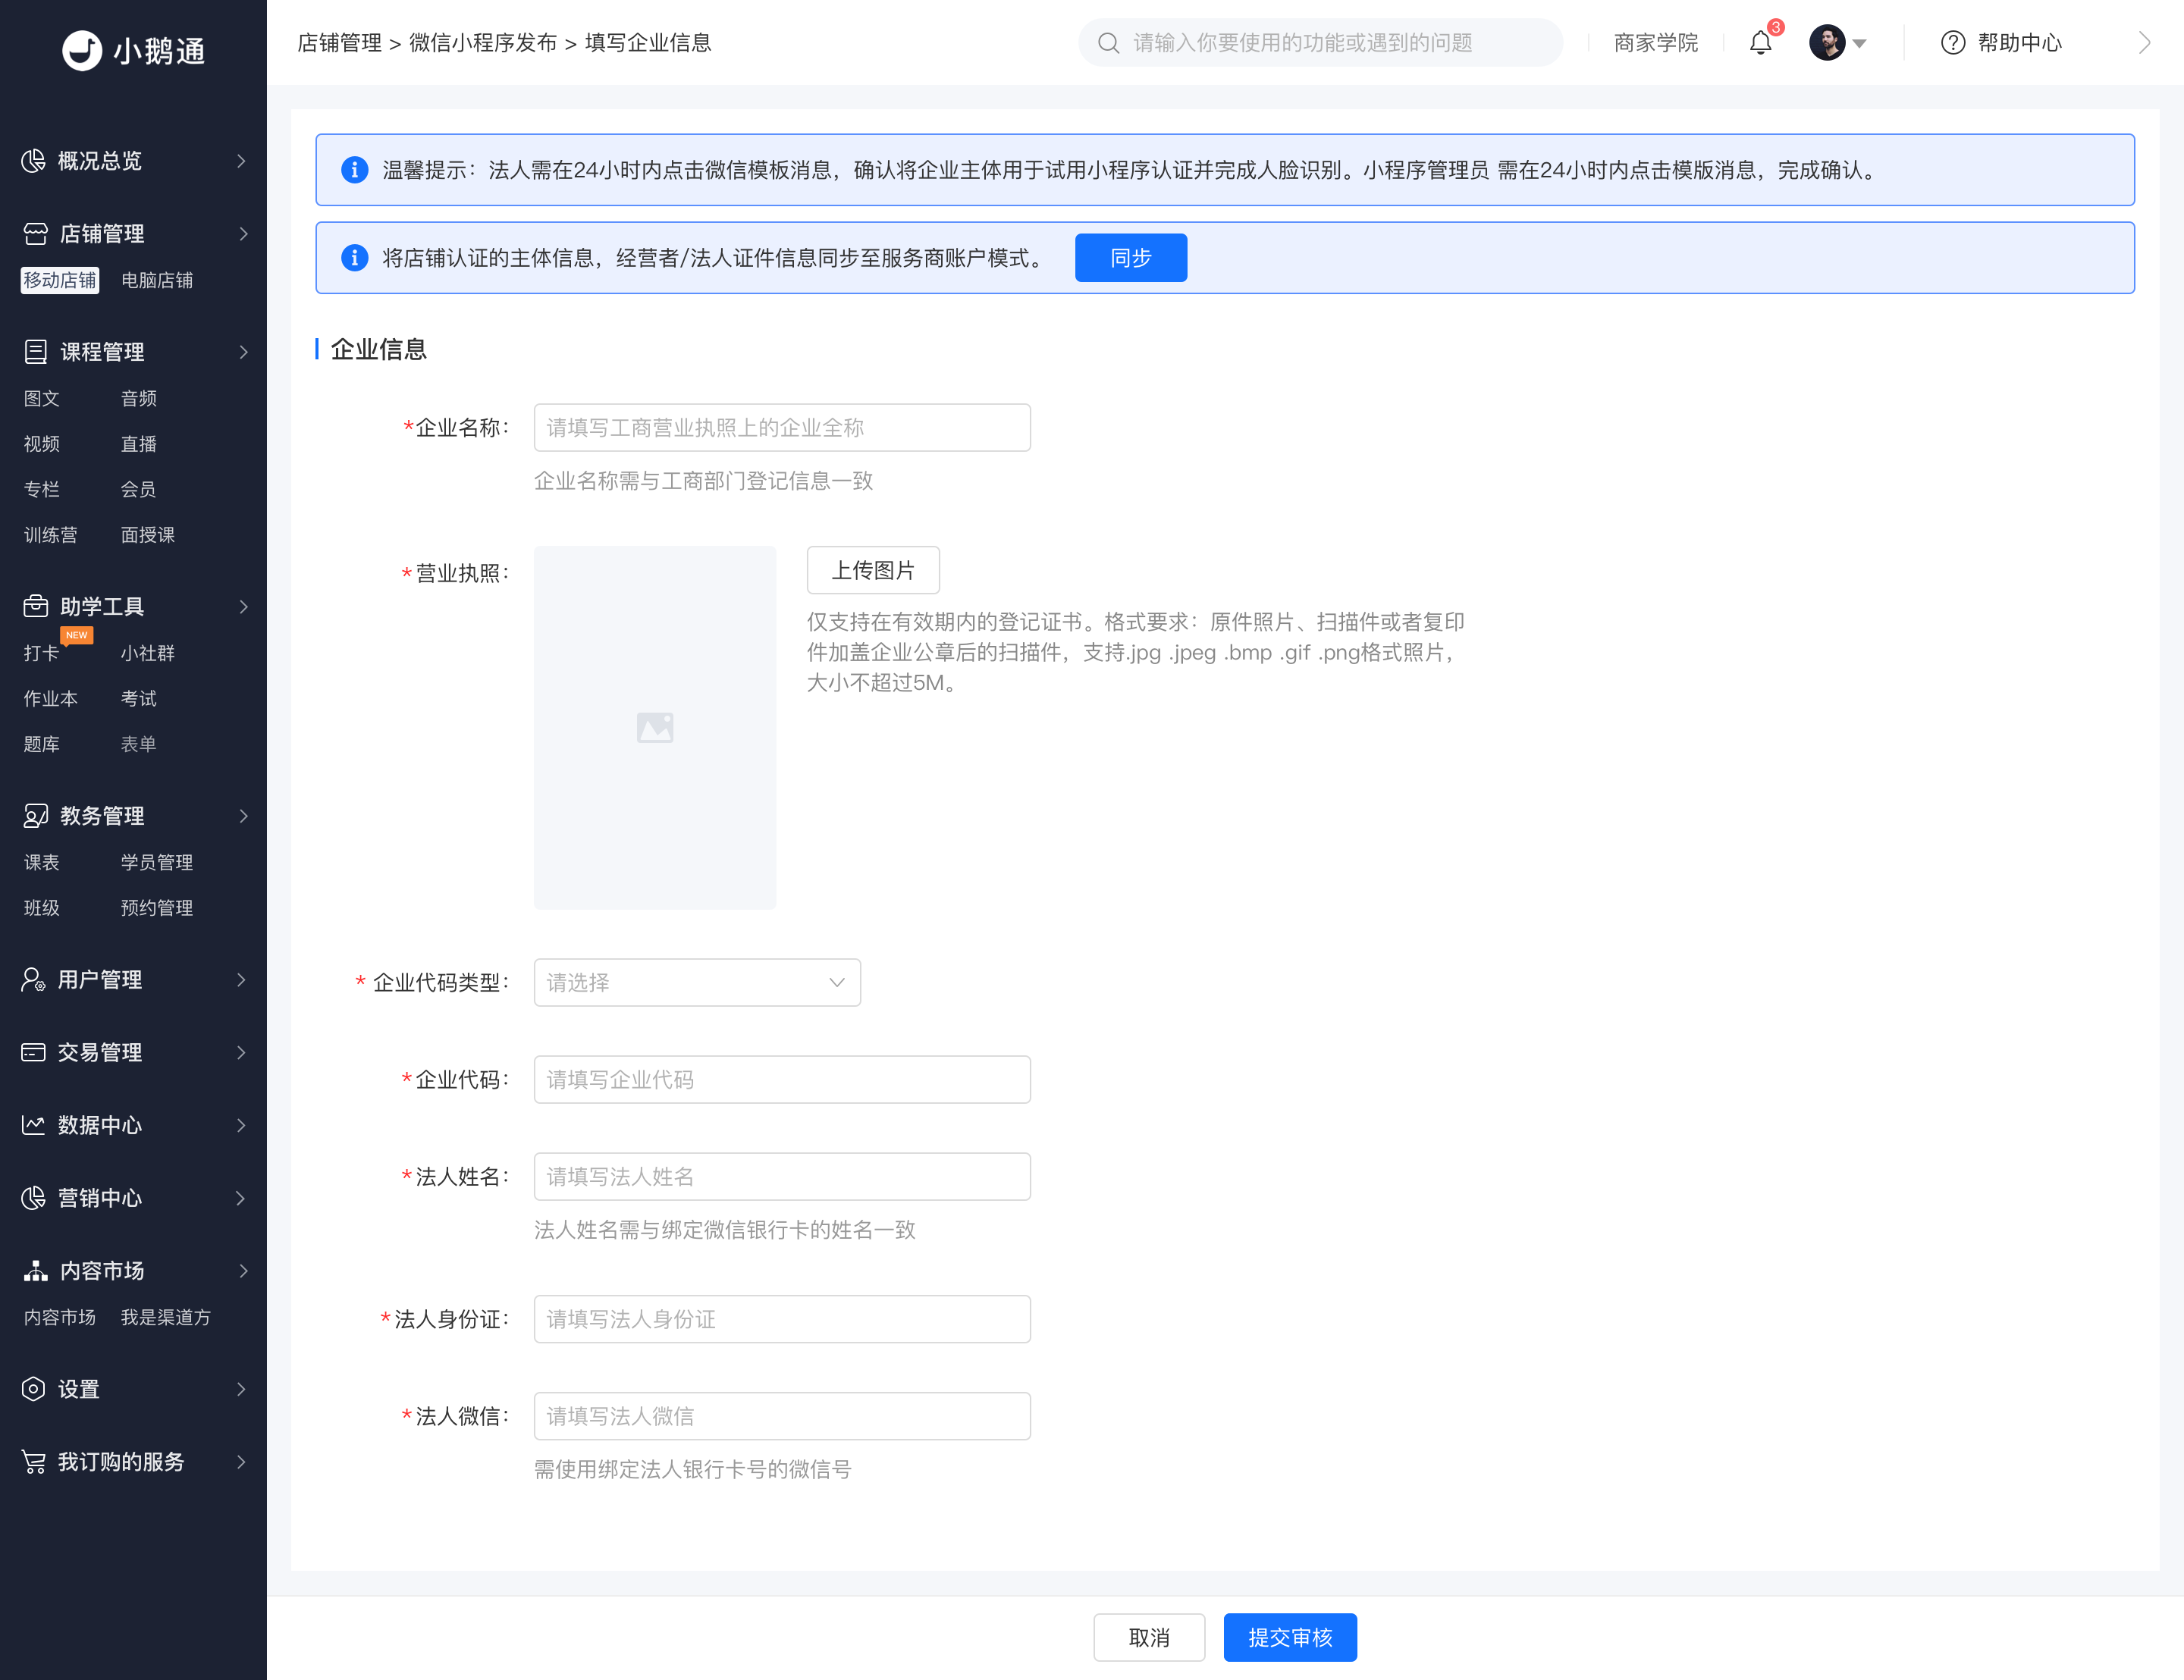Viewport: 2184px width, 1680px height.
Task: Click the 上传图片 button
Action: click(873, 570)
